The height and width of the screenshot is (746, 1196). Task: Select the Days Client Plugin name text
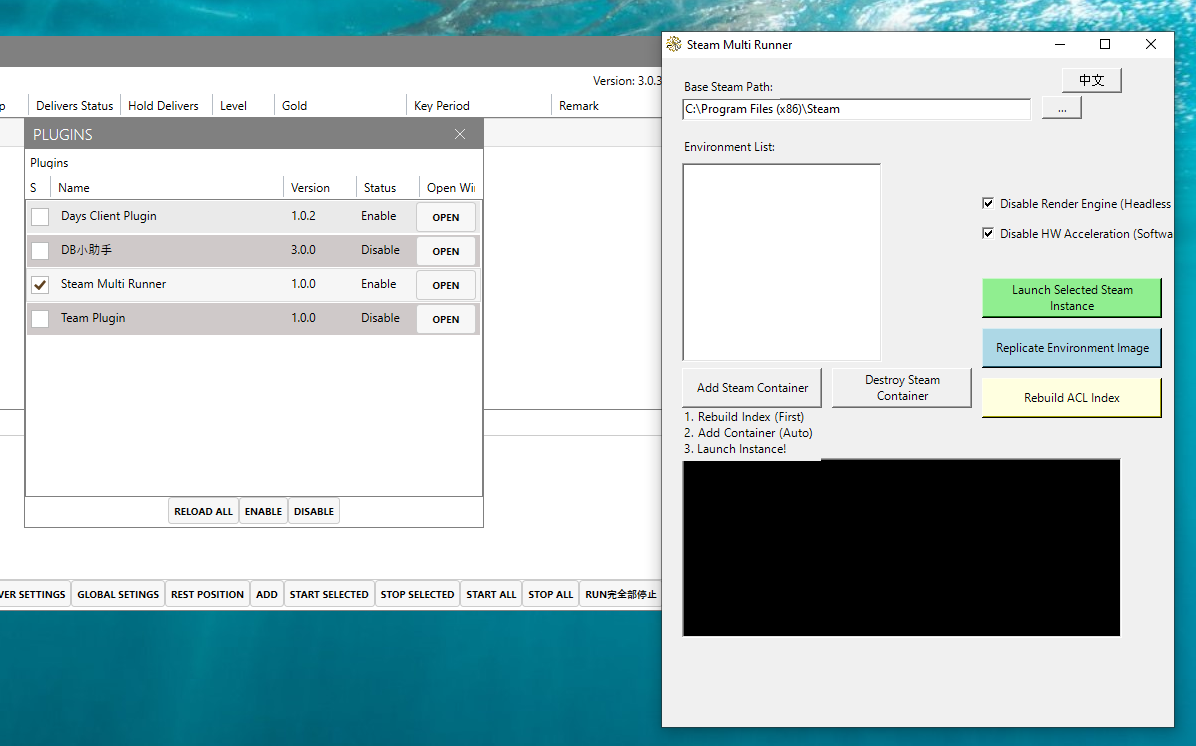coord(108,216)
